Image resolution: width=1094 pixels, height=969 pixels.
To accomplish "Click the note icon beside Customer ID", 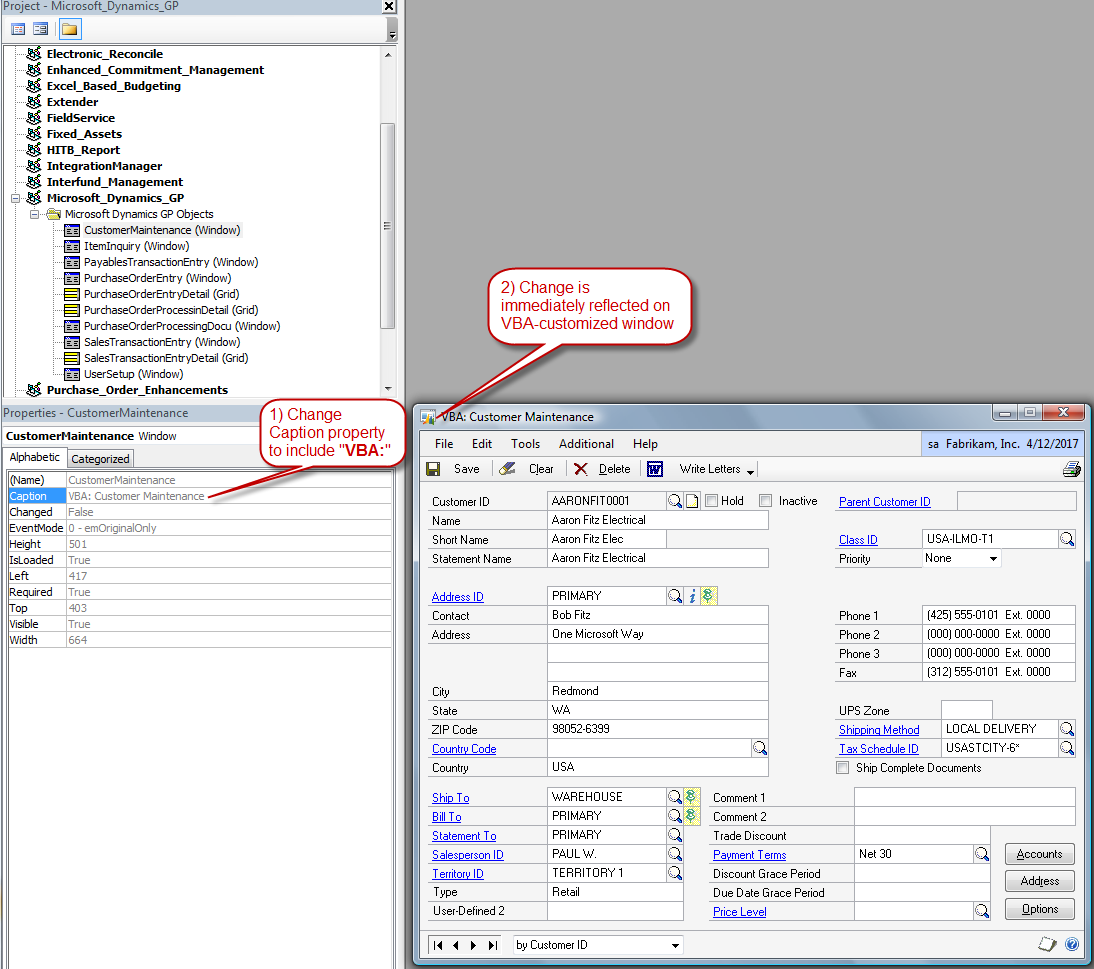I will click(x=692, y=501).
